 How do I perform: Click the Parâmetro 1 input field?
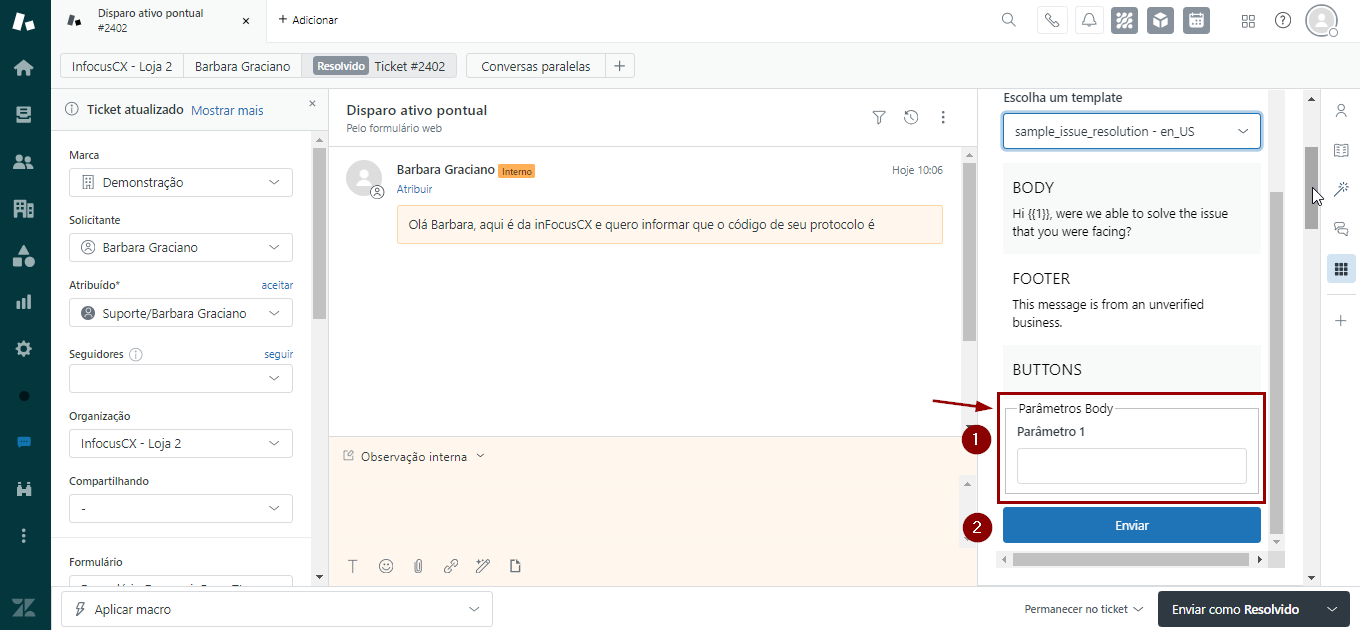tap(1131, 466)
